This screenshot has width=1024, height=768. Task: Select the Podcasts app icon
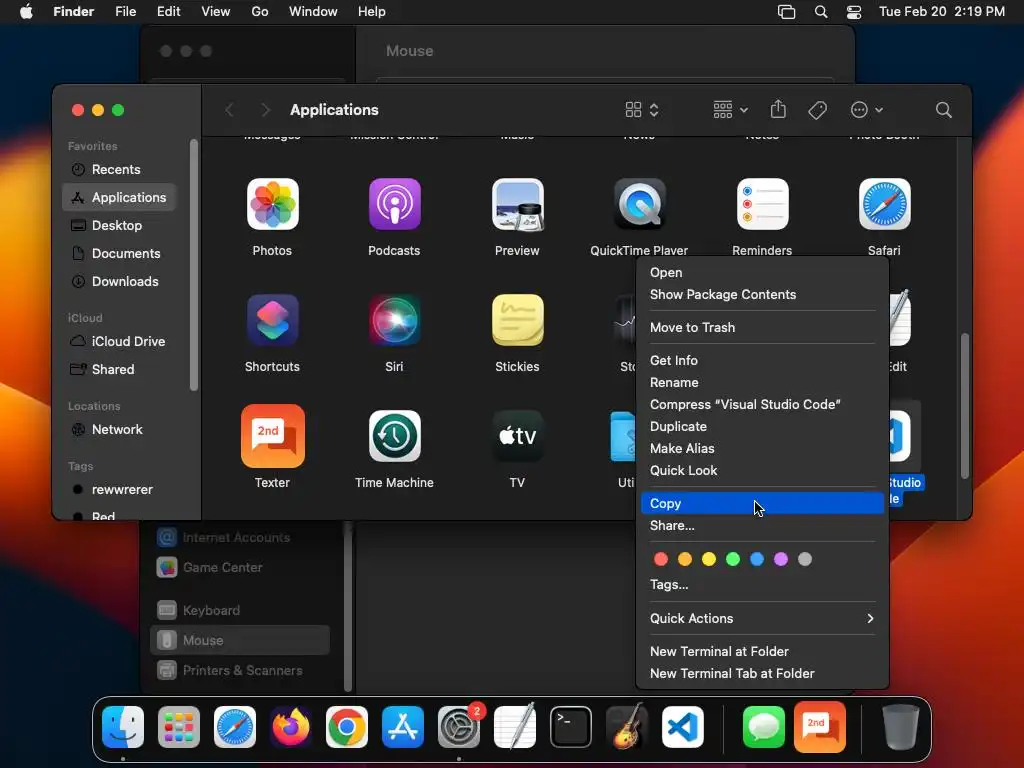[x=394, y=204]
